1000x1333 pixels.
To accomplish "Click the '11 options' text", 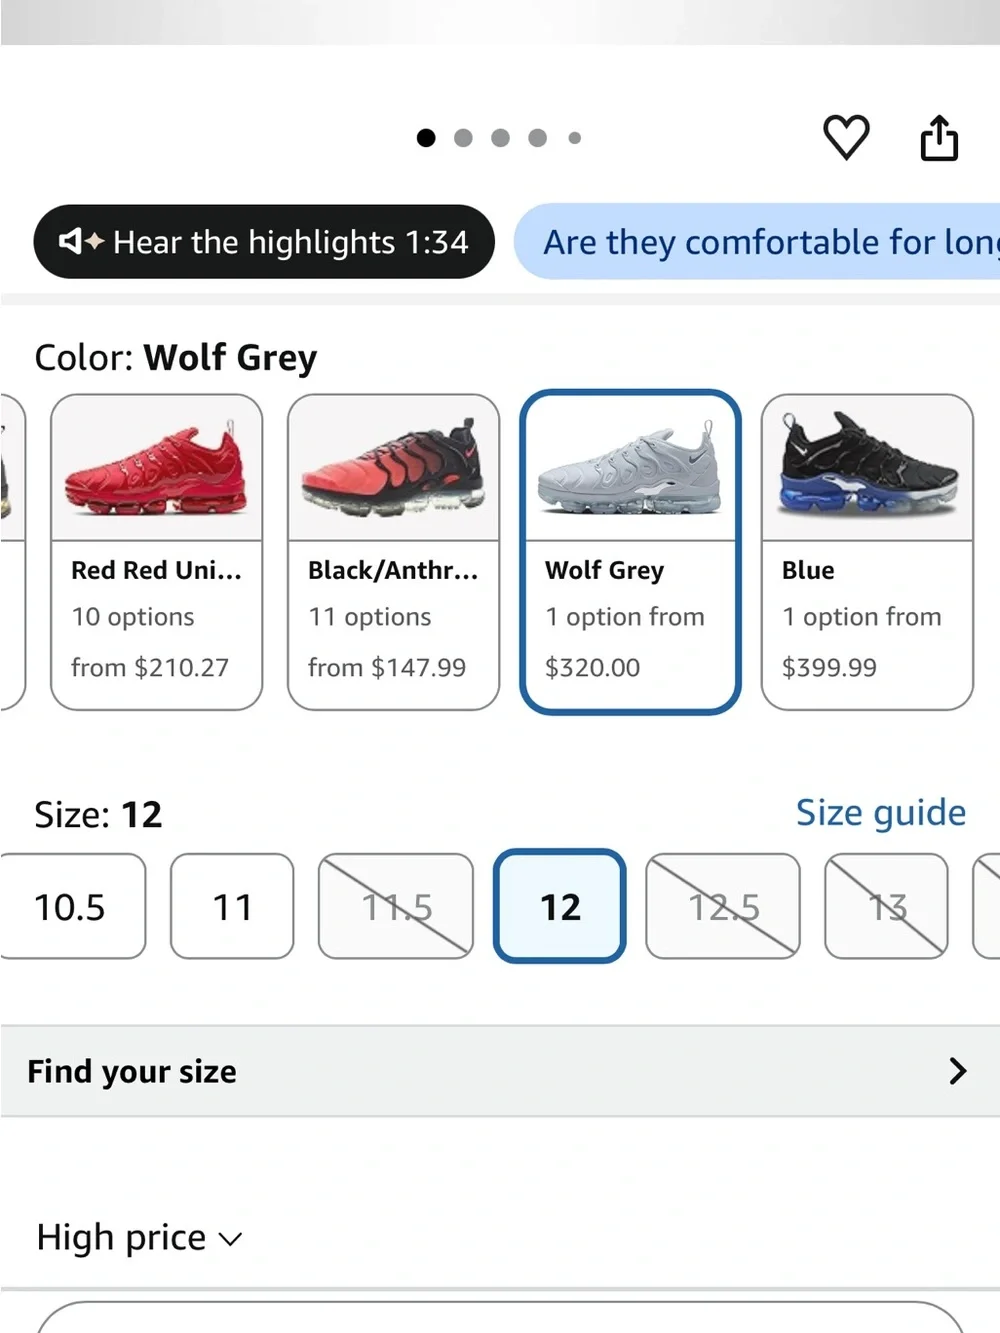I will pyautogui.click(x=370, y=617).
